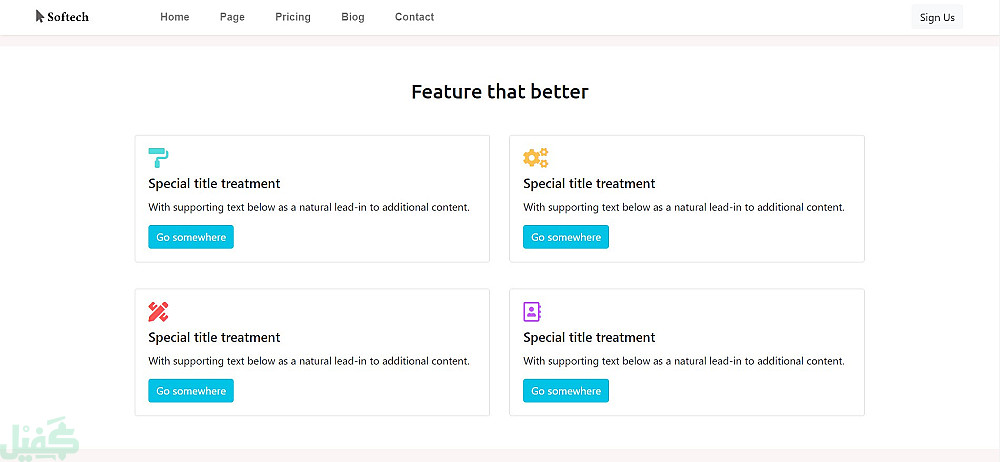1000x462 pixels.
Task: Click the green Arabic watermark logo
Action: 42,440
